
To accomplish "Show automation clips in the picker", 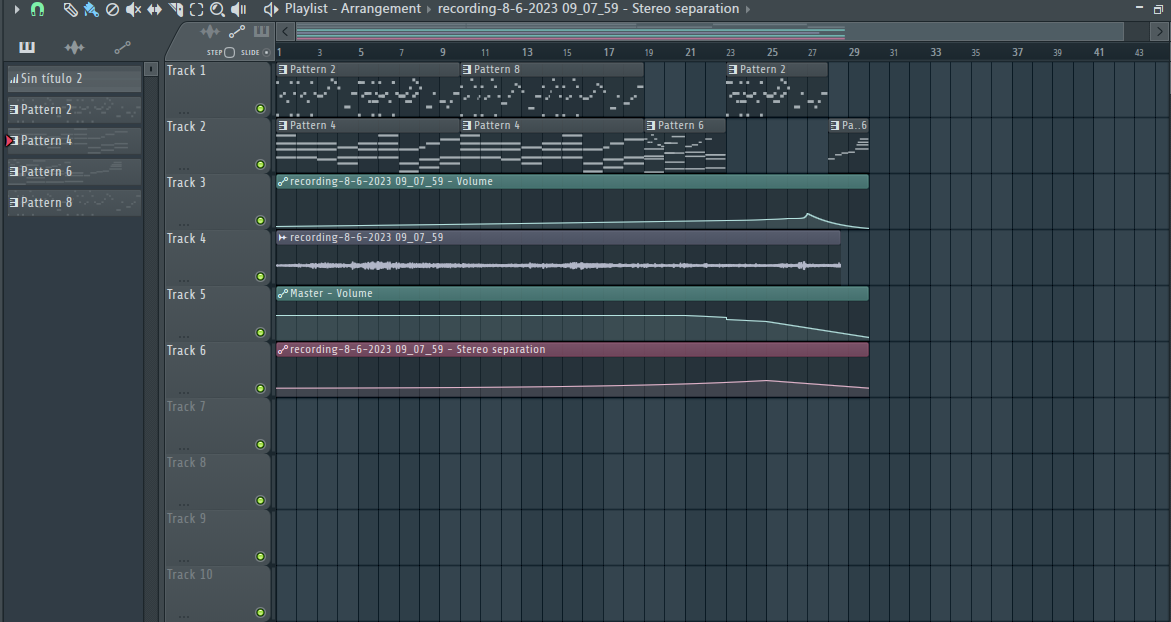I will tap(122, 48).
